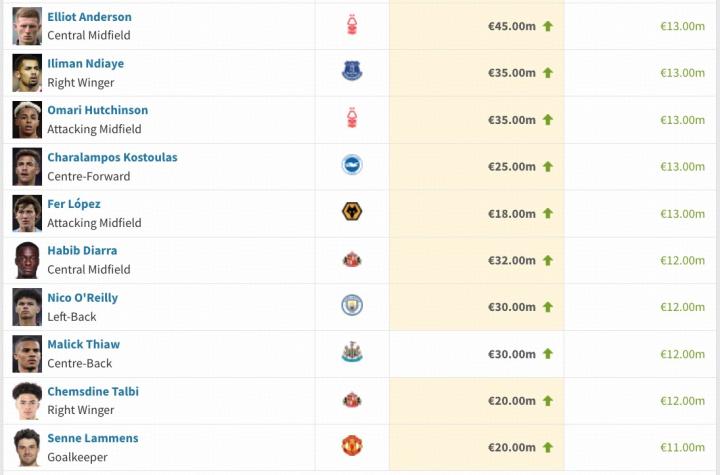Click Omari Hutchinson's portrait photo
Viewport: 720px width, 475px height.
(x=27, y=120)
